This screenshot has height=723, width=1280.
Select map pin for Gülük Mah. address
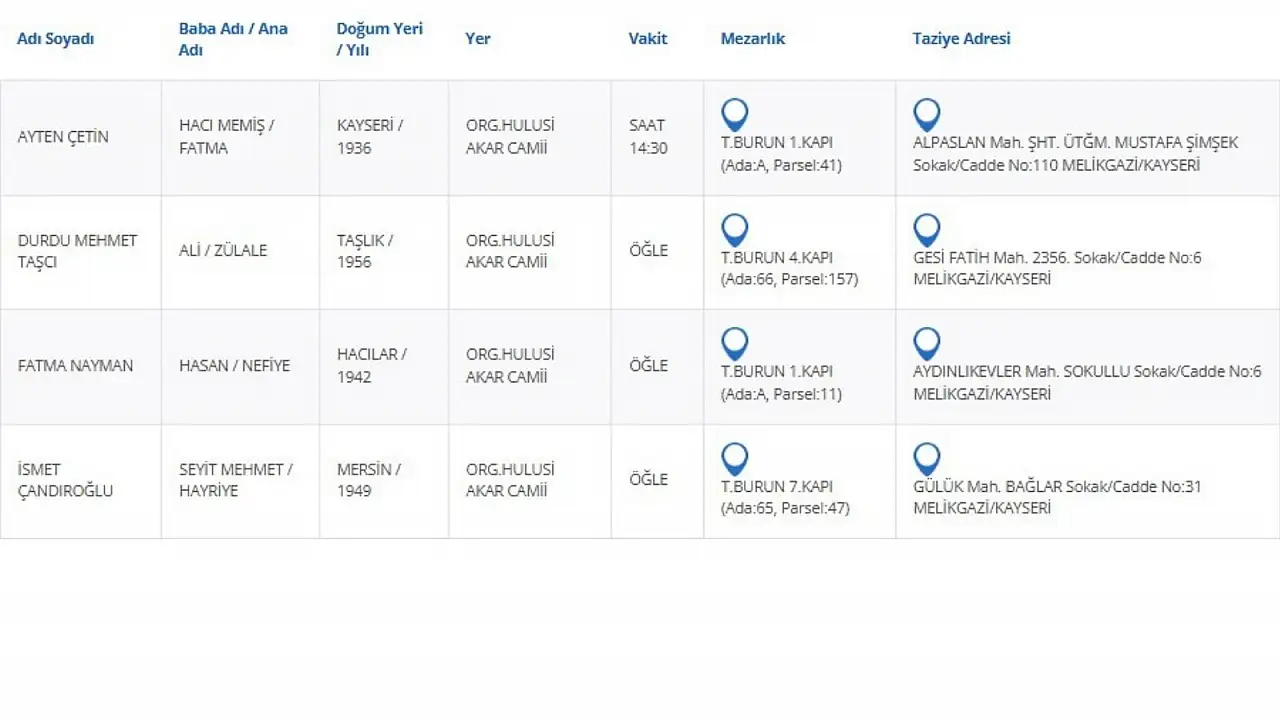click(x=927, y=459)
